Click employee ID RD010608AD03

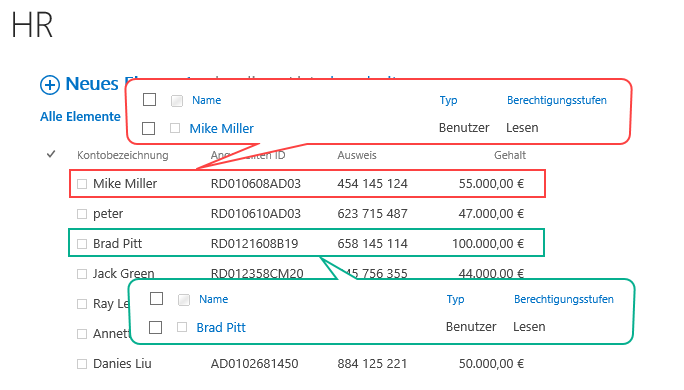256,184
